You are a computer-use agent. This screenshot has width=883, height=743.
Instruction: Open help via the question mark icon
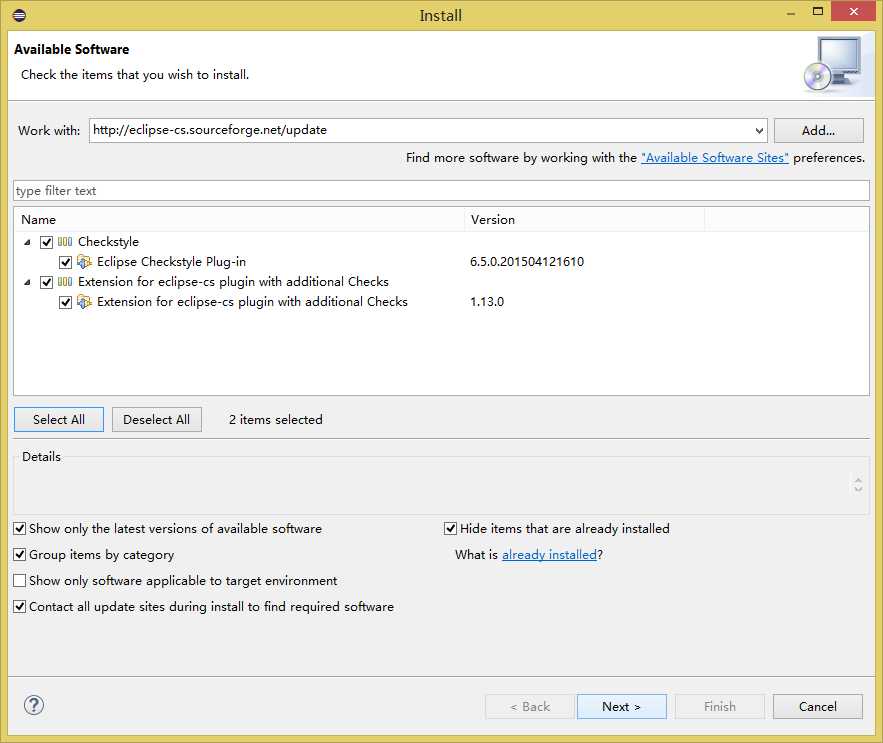(x=34, y=705)
